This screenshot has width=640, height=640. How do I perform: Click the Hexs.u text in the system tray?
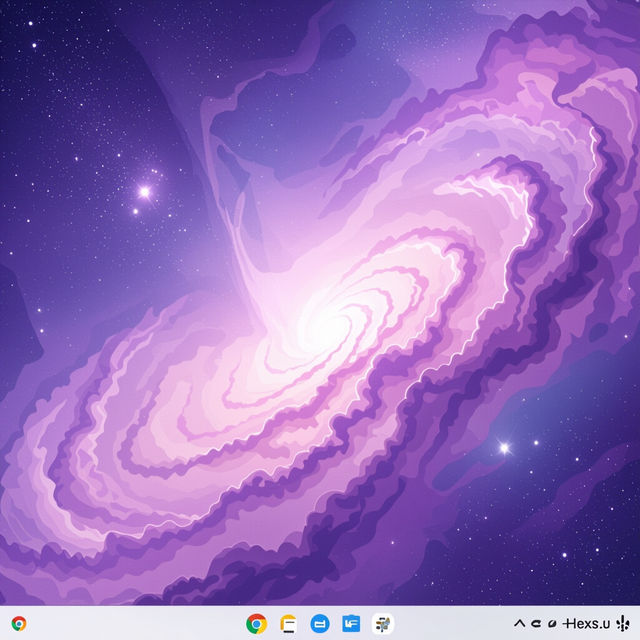pyautogui.click(x=586, y=623)
